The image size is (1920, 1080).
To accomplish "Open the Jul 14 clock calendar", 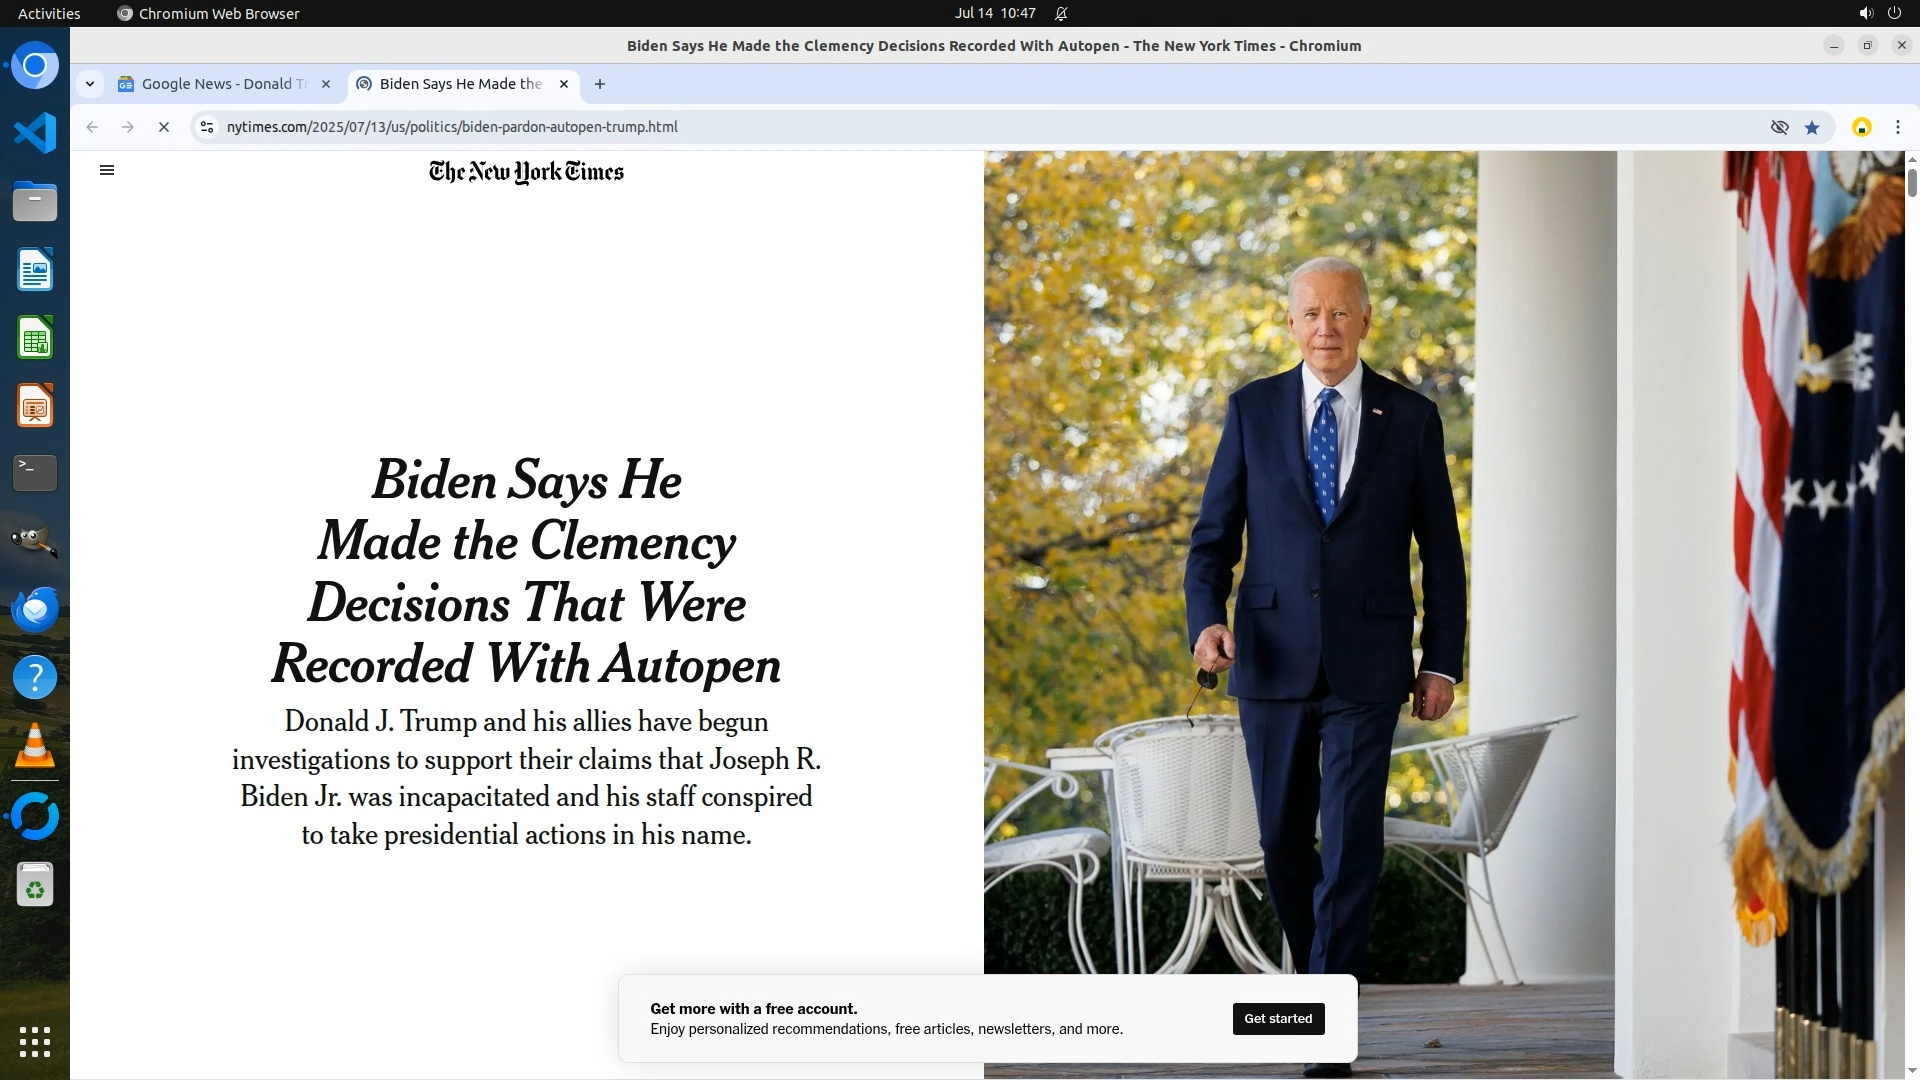I will pyautogui.click(x=994, y=13).
